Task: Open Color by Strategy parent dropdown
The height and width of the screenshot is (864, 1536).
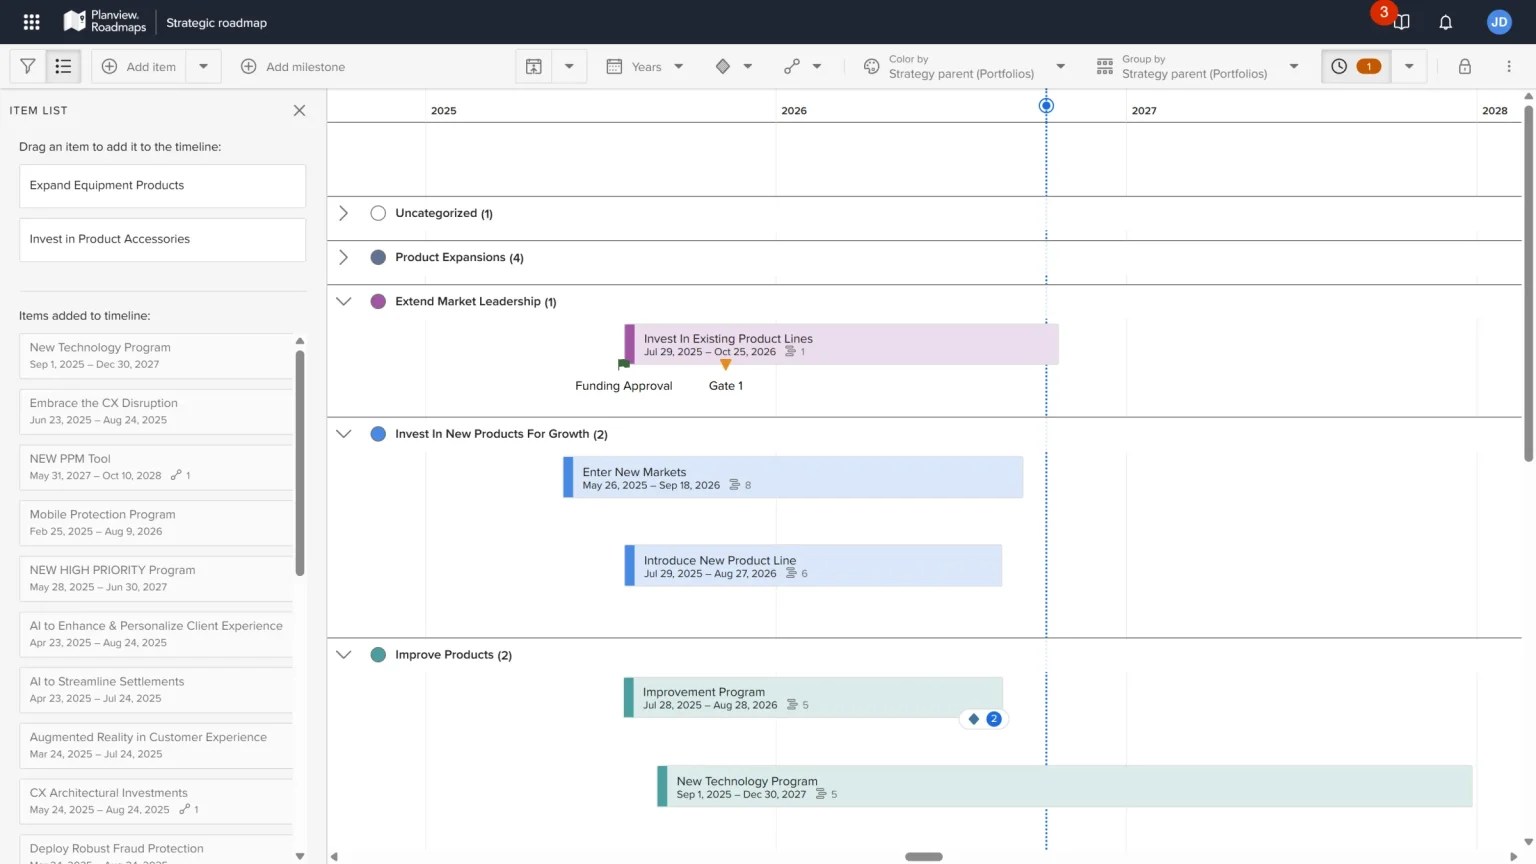Action: [964, 66]
